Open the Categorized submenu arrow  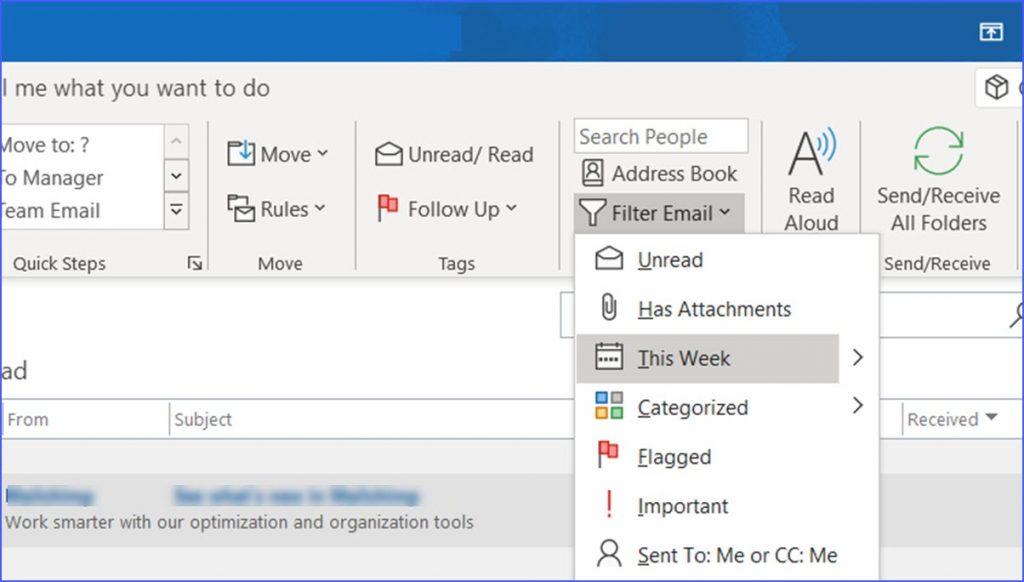coord(857,407)
